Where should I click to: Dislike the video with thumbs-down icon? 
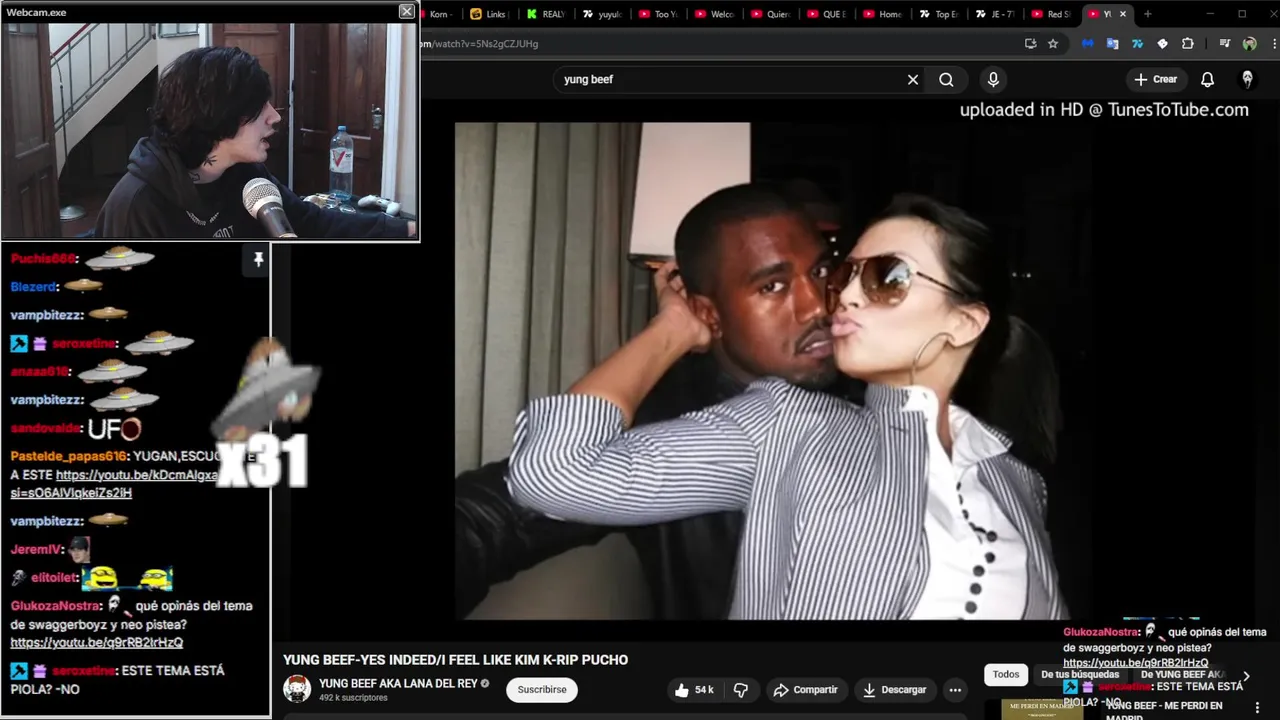pyautogui.click(x=741, y=690)
